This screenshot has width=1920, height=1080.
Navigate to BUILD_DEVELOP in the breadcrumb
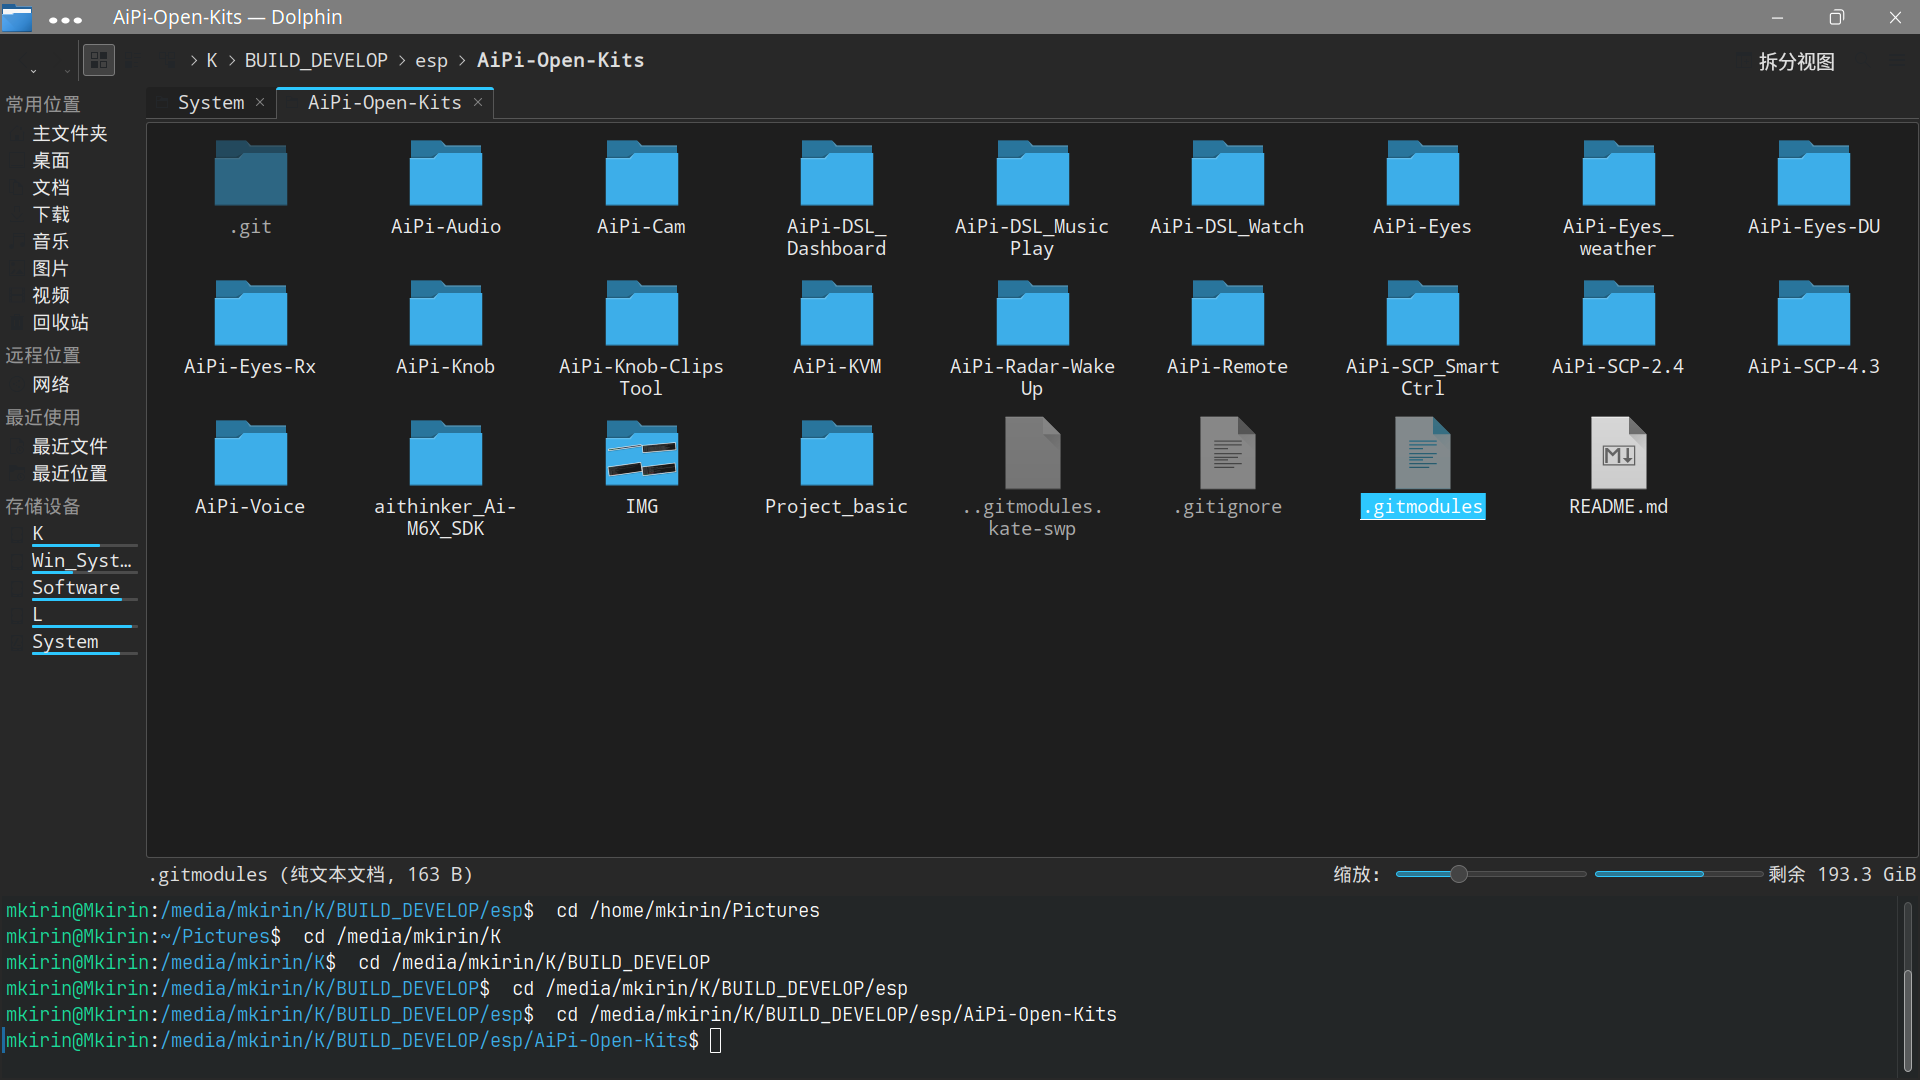(316, 60)
